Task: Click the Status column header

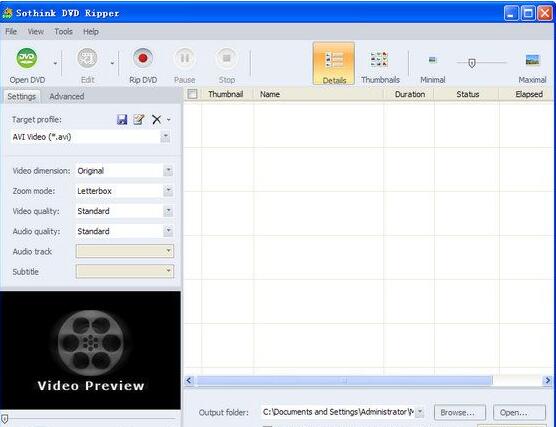Action: (467, 94)
